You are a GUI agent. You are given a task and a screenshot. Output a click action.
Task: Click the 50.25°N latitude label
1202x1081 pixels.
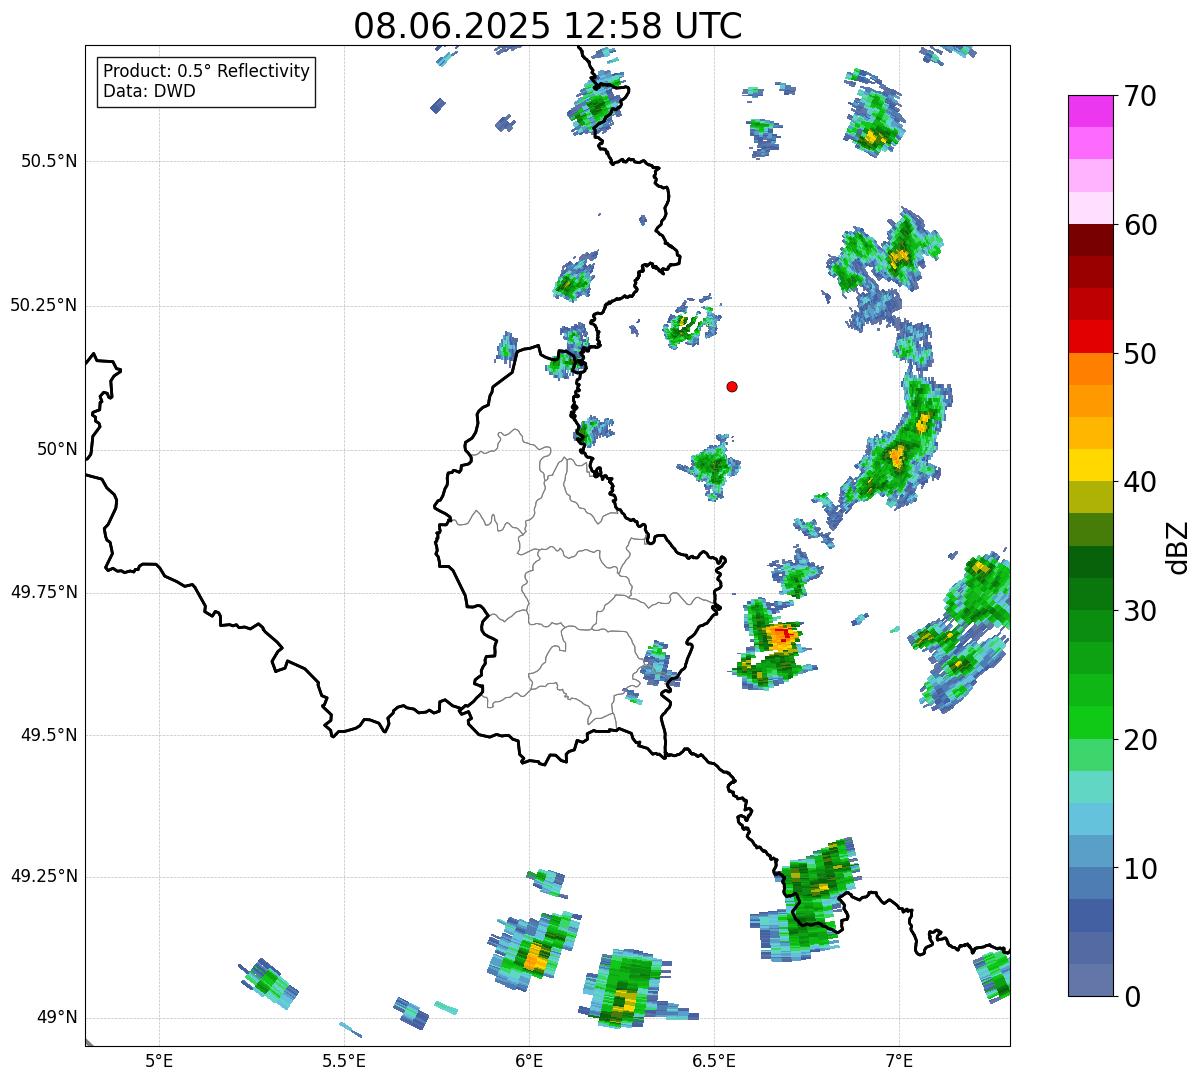pos(44,305)
